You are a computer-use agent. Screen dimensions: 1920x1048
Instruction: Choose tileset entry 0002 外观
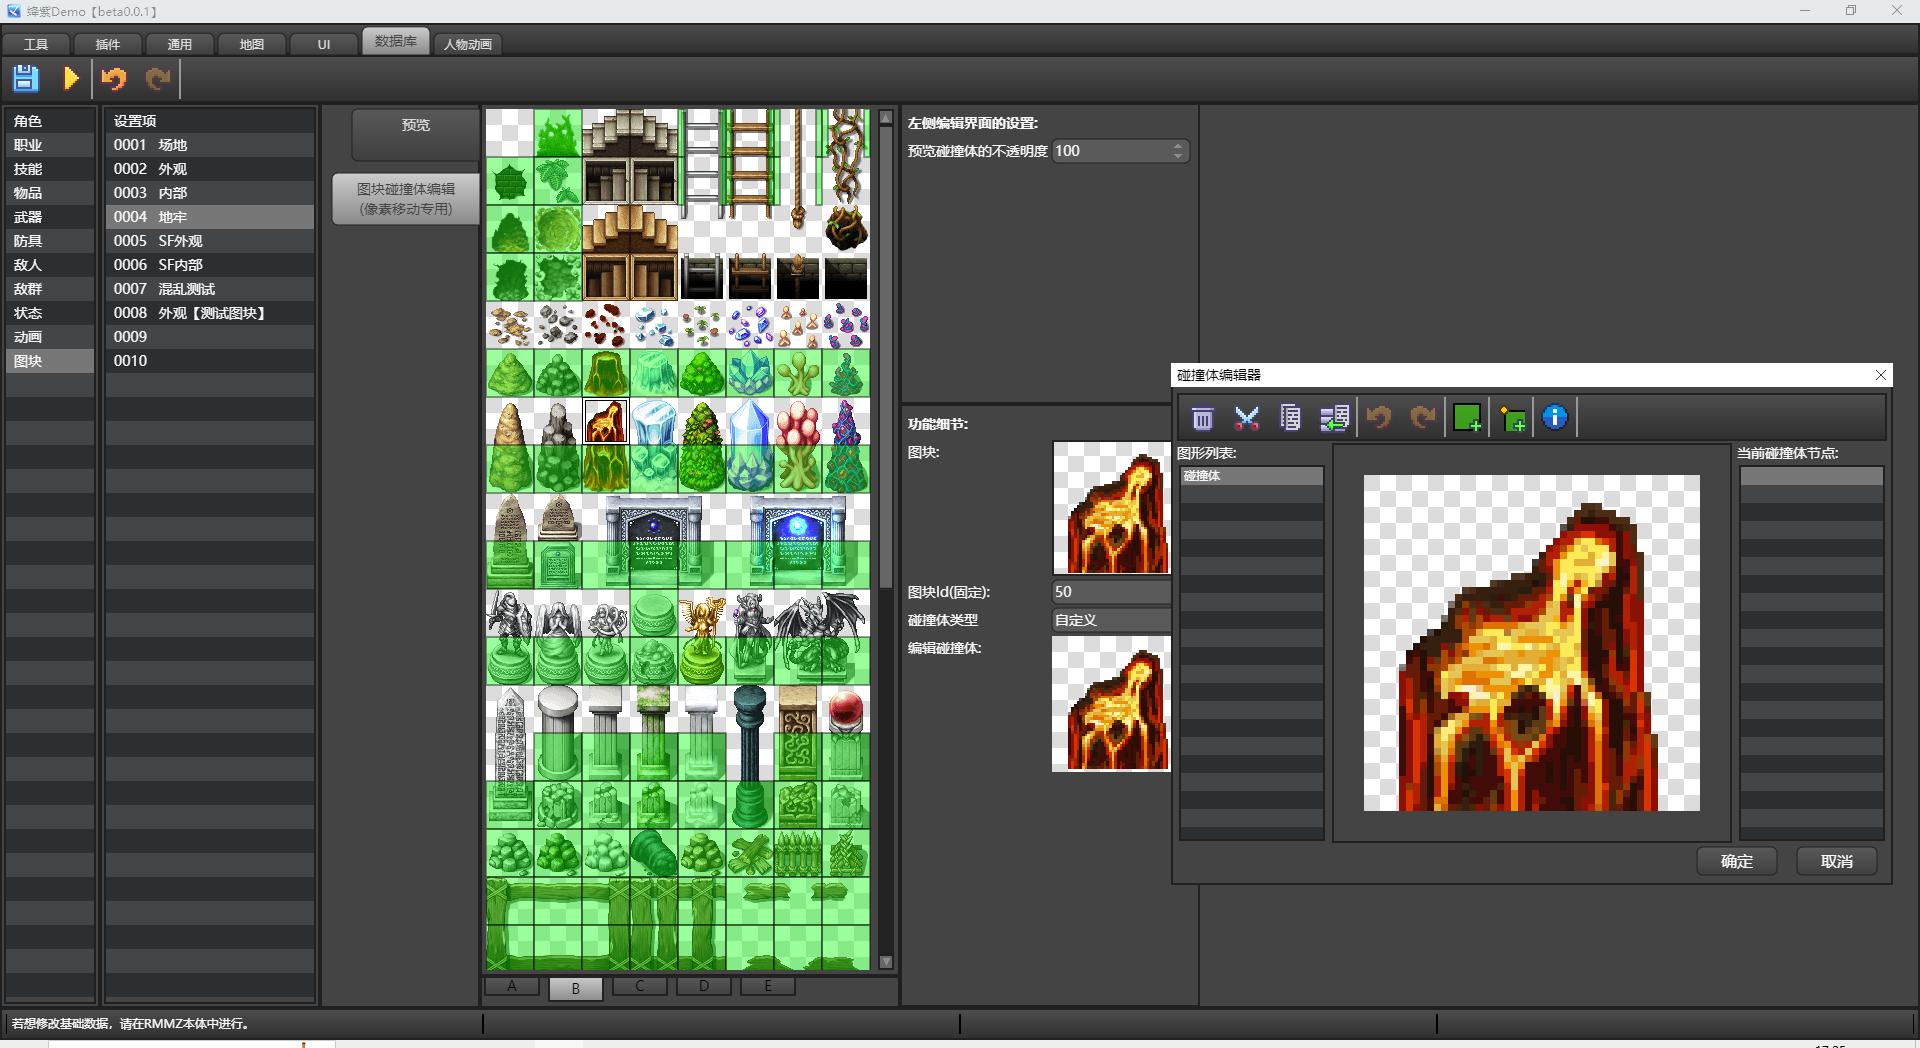tap(210, 169)
